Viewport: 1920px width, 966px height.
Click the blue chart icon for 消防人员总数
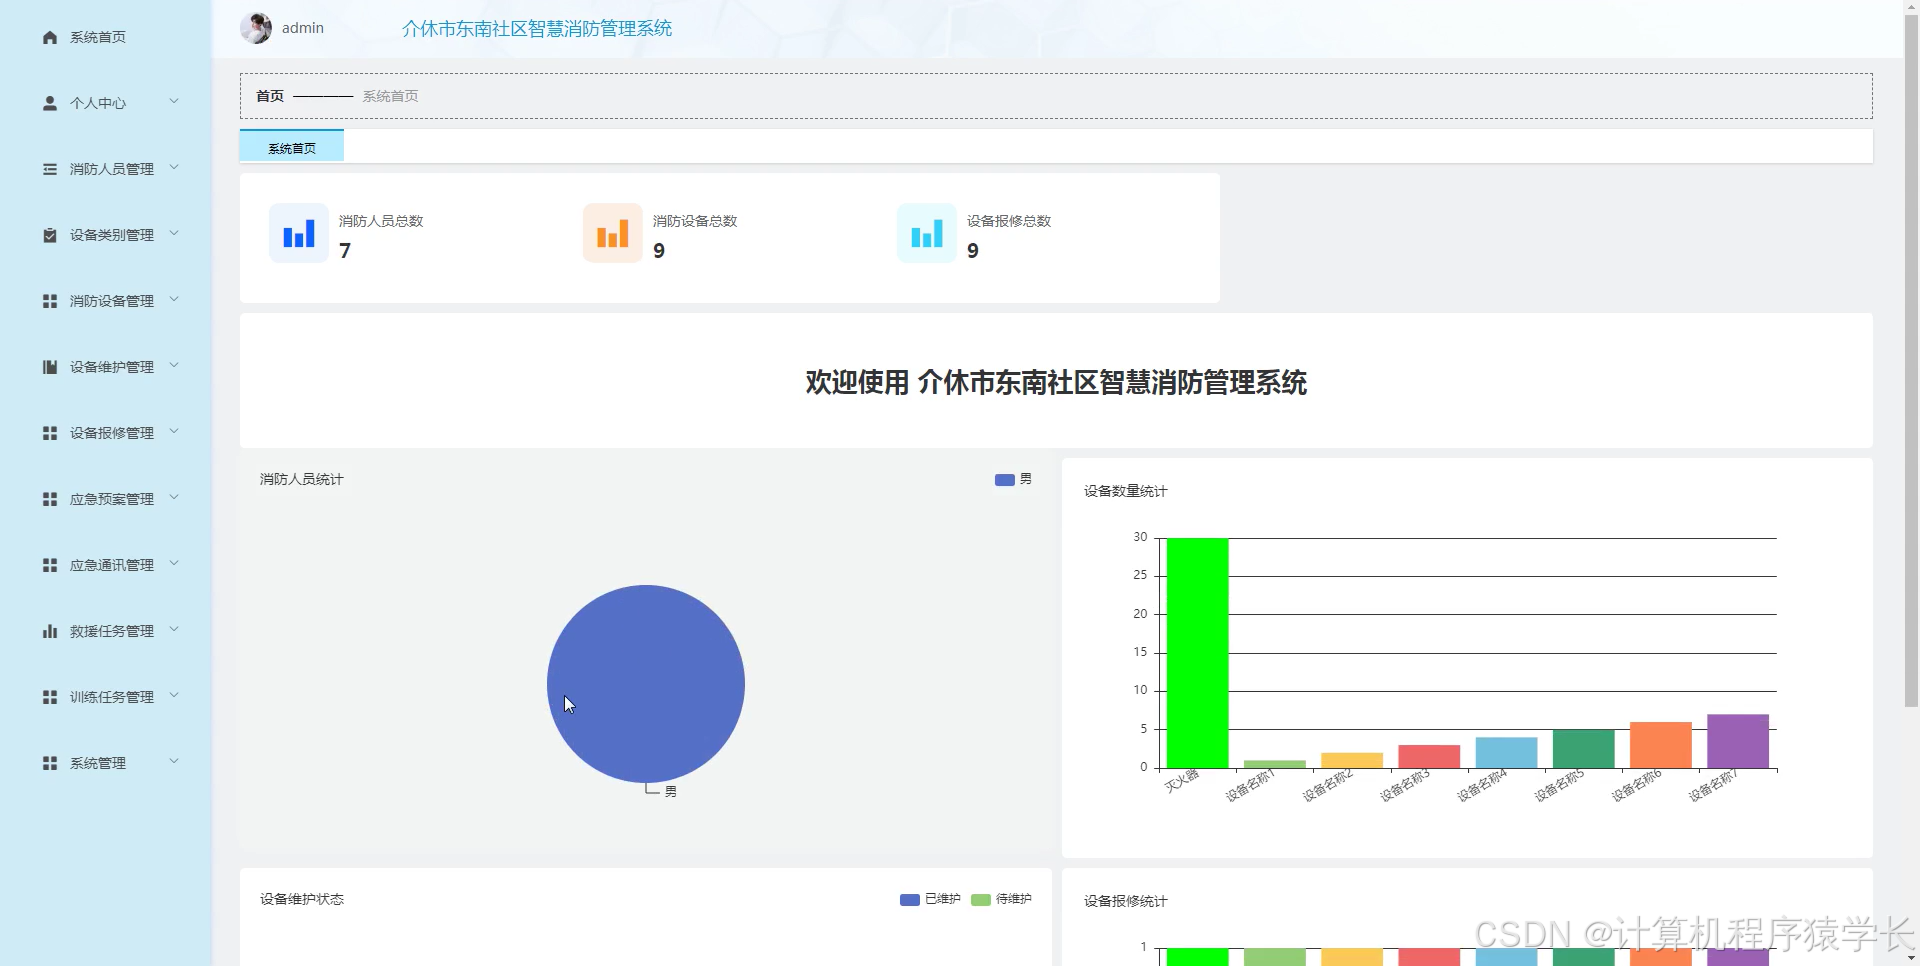pos(299,233)
